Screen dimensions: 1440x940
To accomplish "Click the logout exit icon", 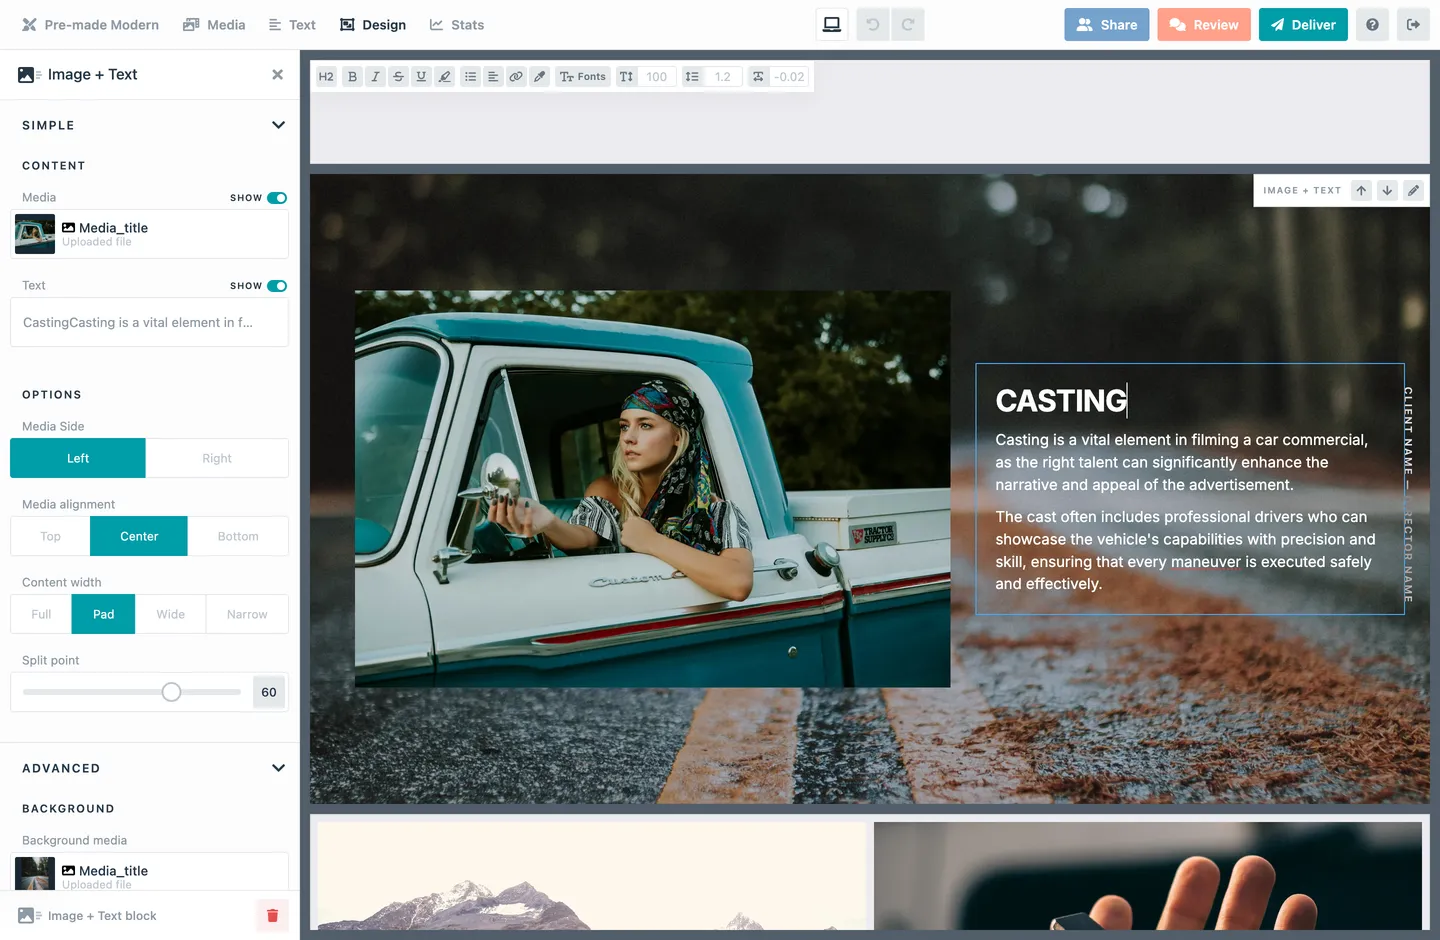I will tap(1413, 25).
